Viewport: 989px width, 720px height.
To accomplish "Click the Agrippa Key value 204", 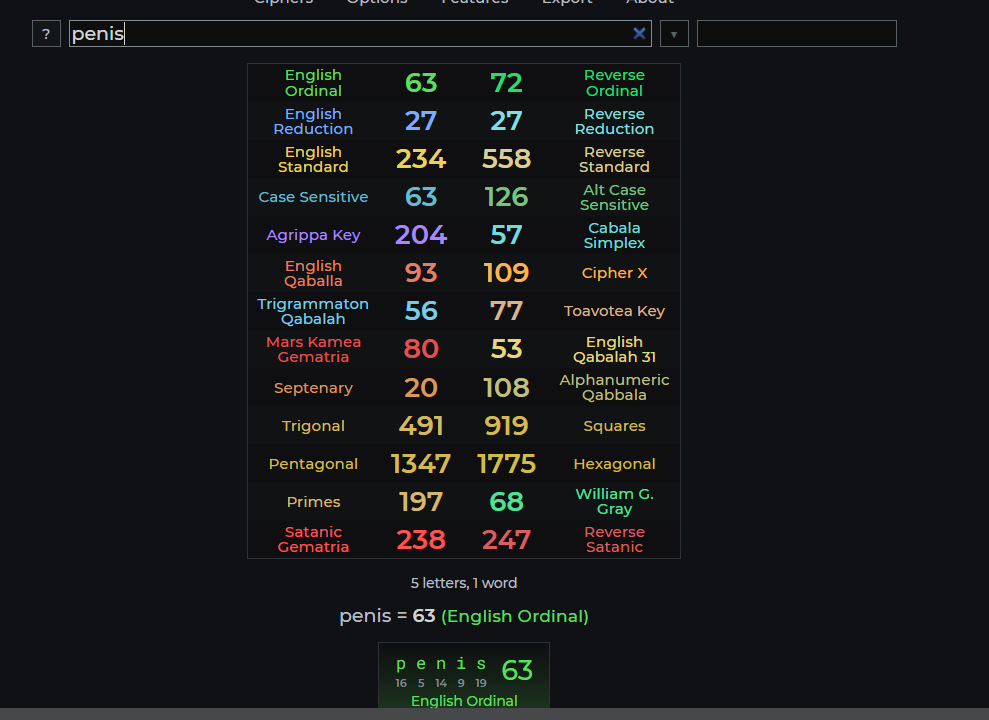I will coord(421,235).
